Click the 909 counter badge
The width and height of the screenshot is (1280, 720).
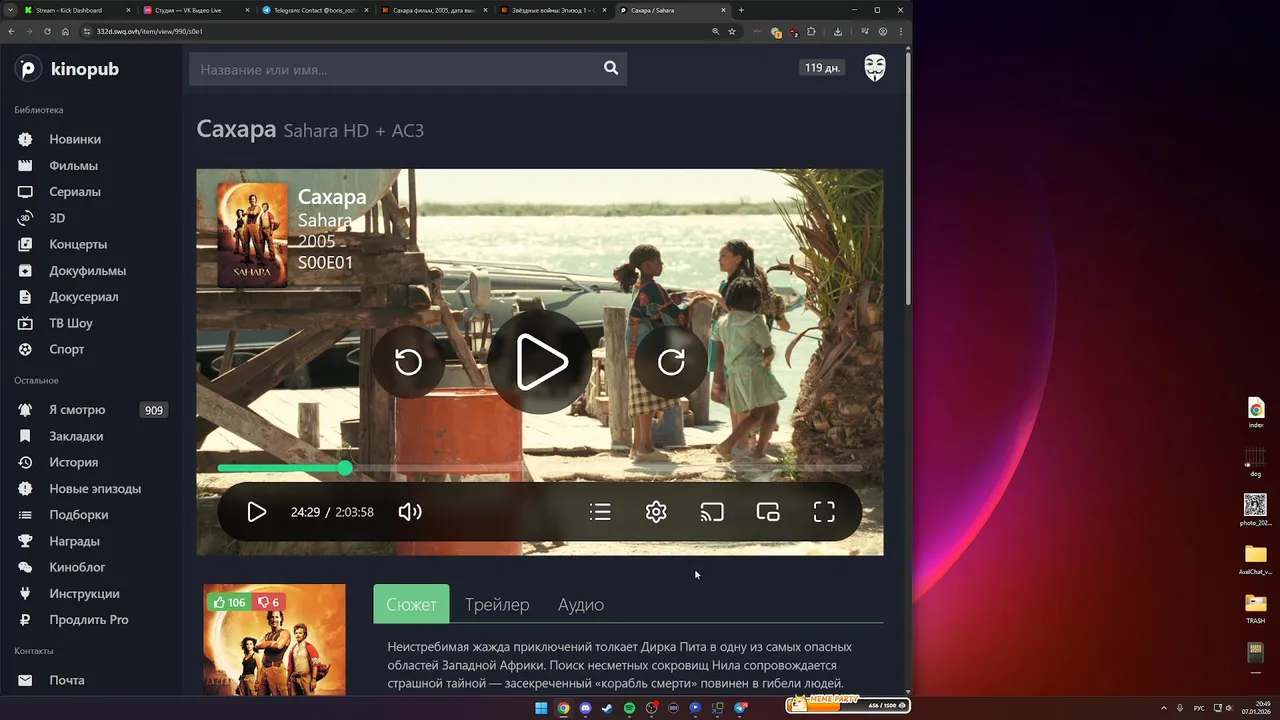154,410
